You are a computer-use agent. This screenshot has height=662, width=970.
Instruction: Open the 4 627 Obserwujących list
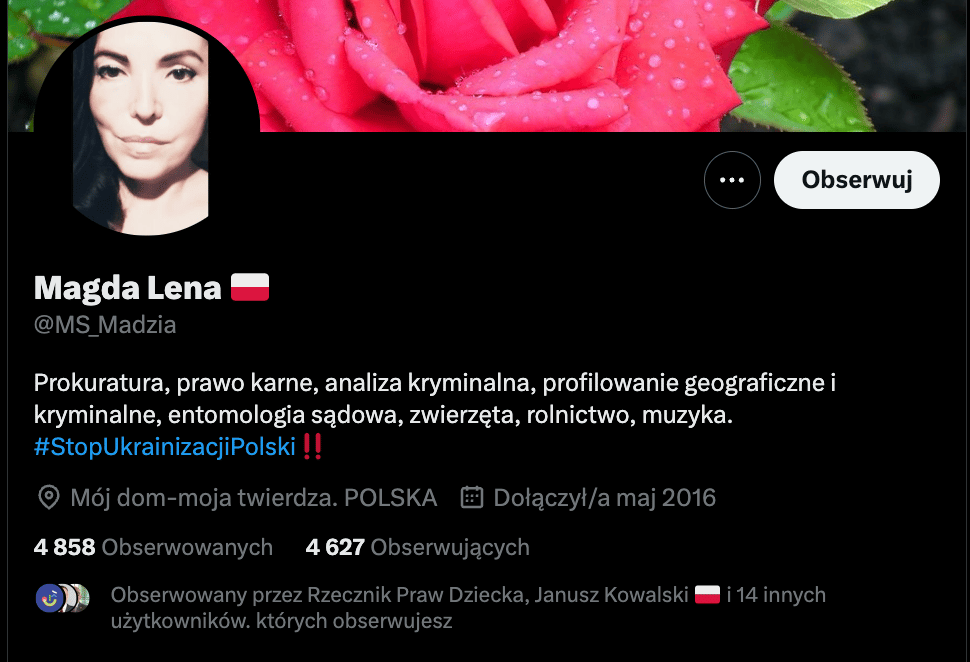(418, 548)
